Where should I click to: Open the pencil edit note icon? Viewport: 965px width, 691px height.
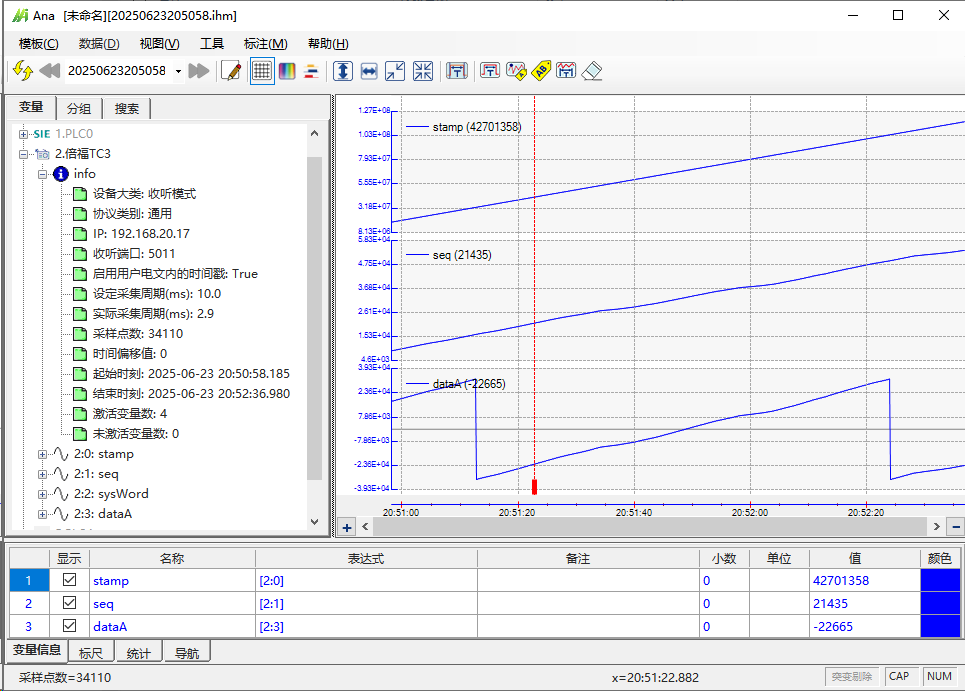(231, 71)
